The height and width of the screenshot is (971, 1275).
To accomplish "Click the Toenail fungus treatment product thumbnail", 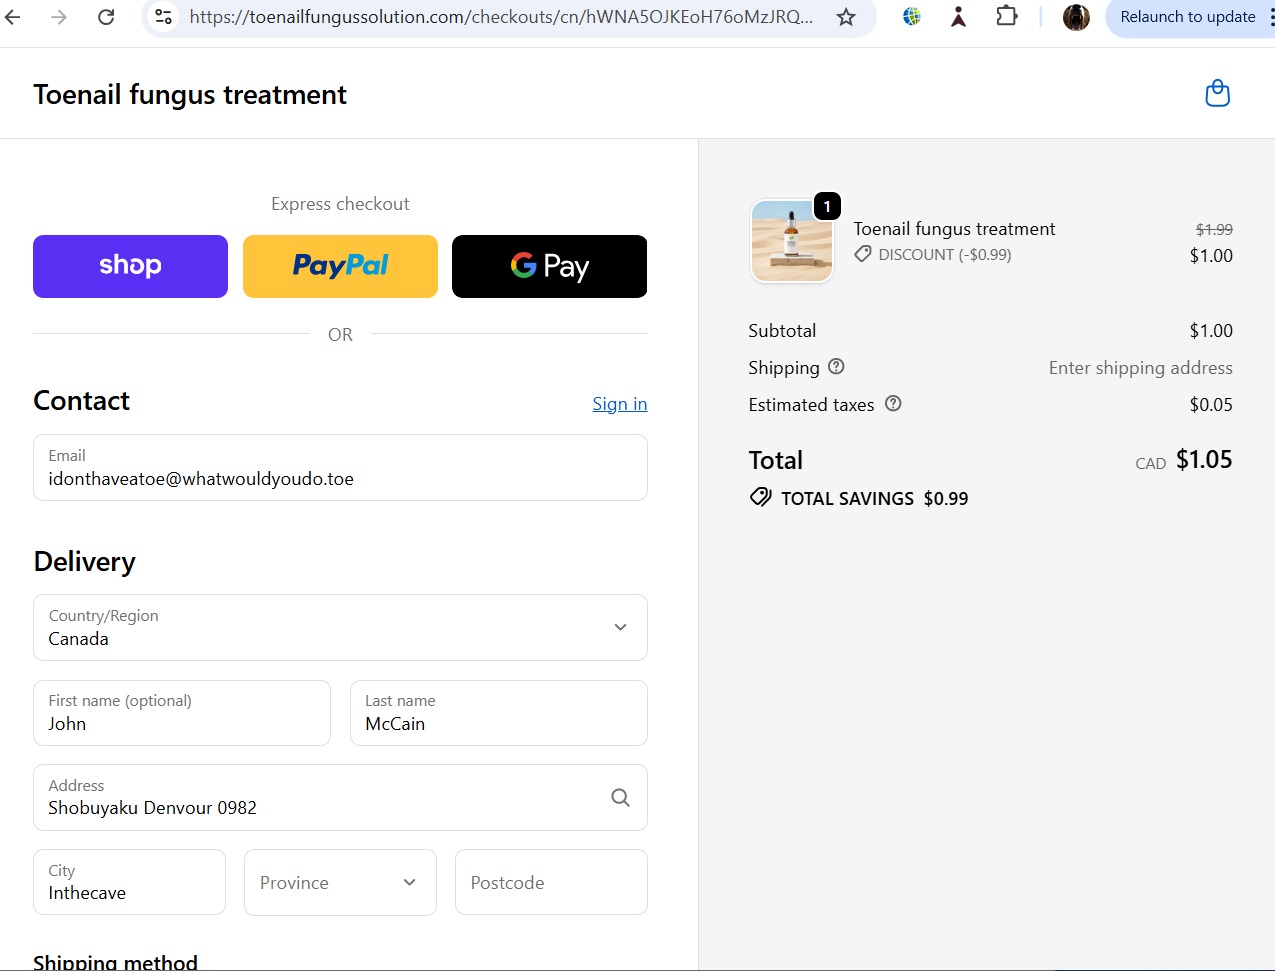I will pos(791,241).
